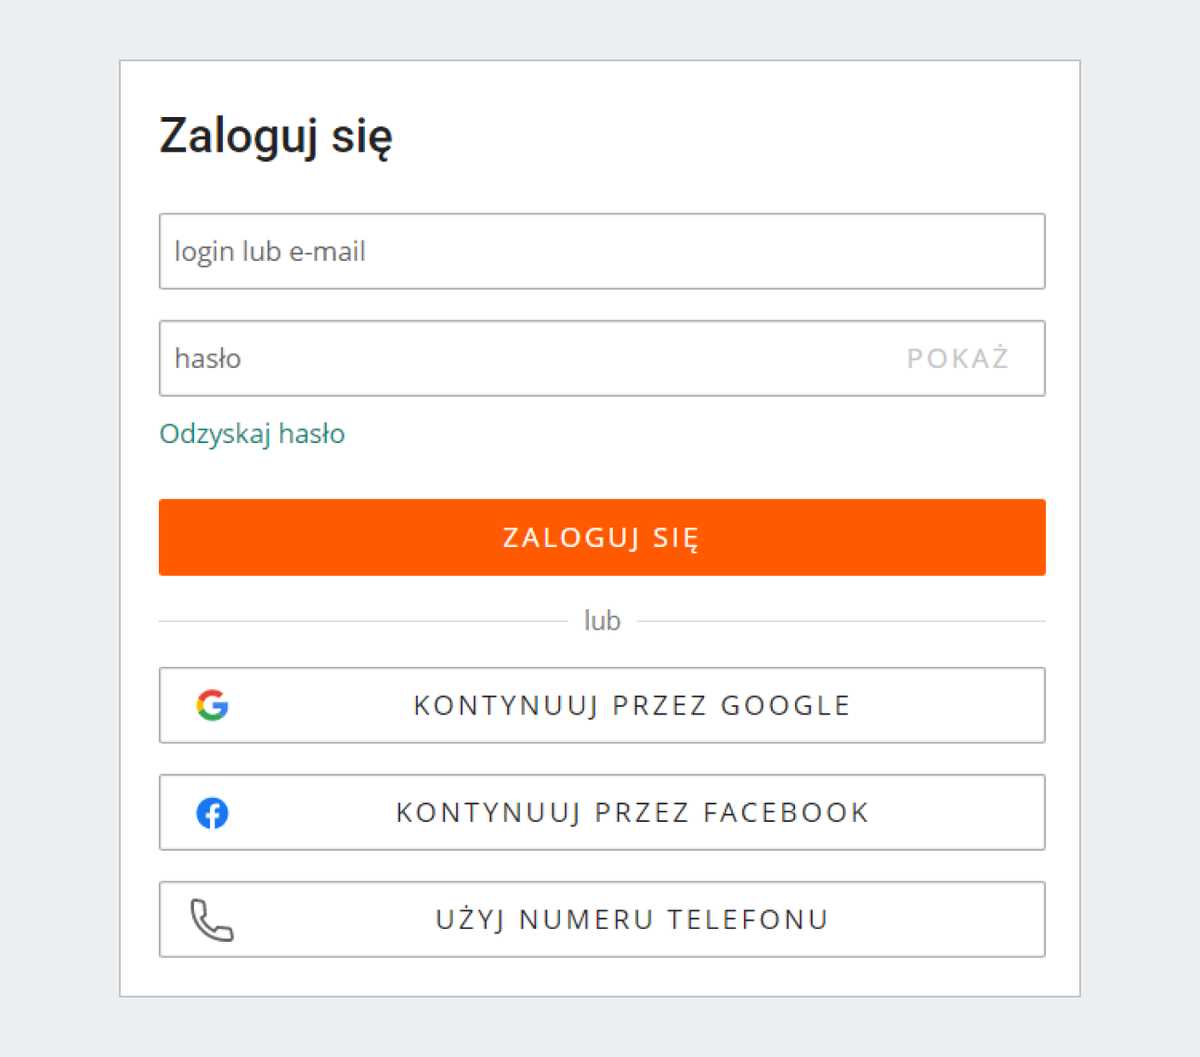Focus the 'login lub e-mail' input field
The width and height of the screenshot is (1200, 1057).
(x=600, y=251)
